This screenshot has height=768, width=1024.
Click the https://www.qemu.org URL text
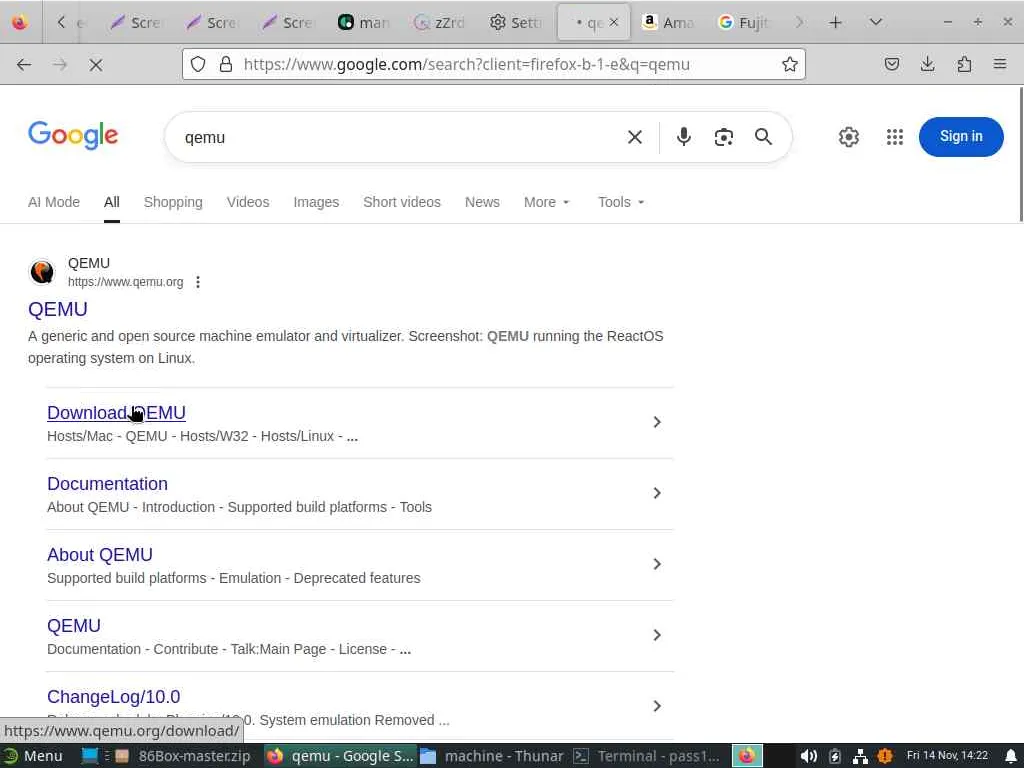pyautogui.click(x=125, y=282)
